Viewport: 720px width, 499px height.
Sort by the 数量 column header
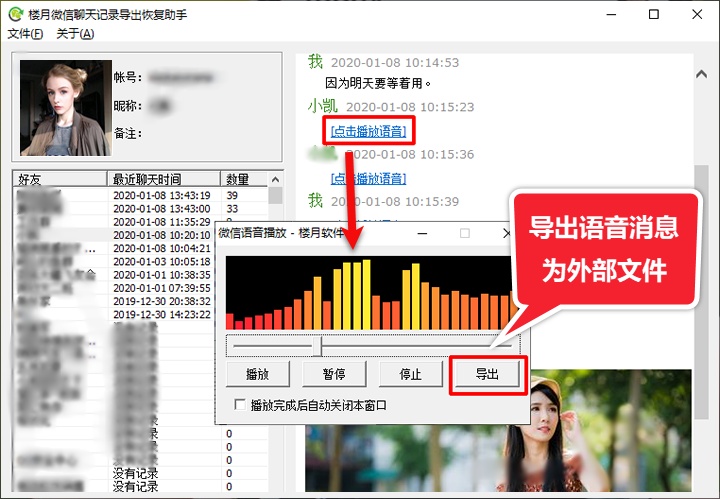click(x=244, y=179)
